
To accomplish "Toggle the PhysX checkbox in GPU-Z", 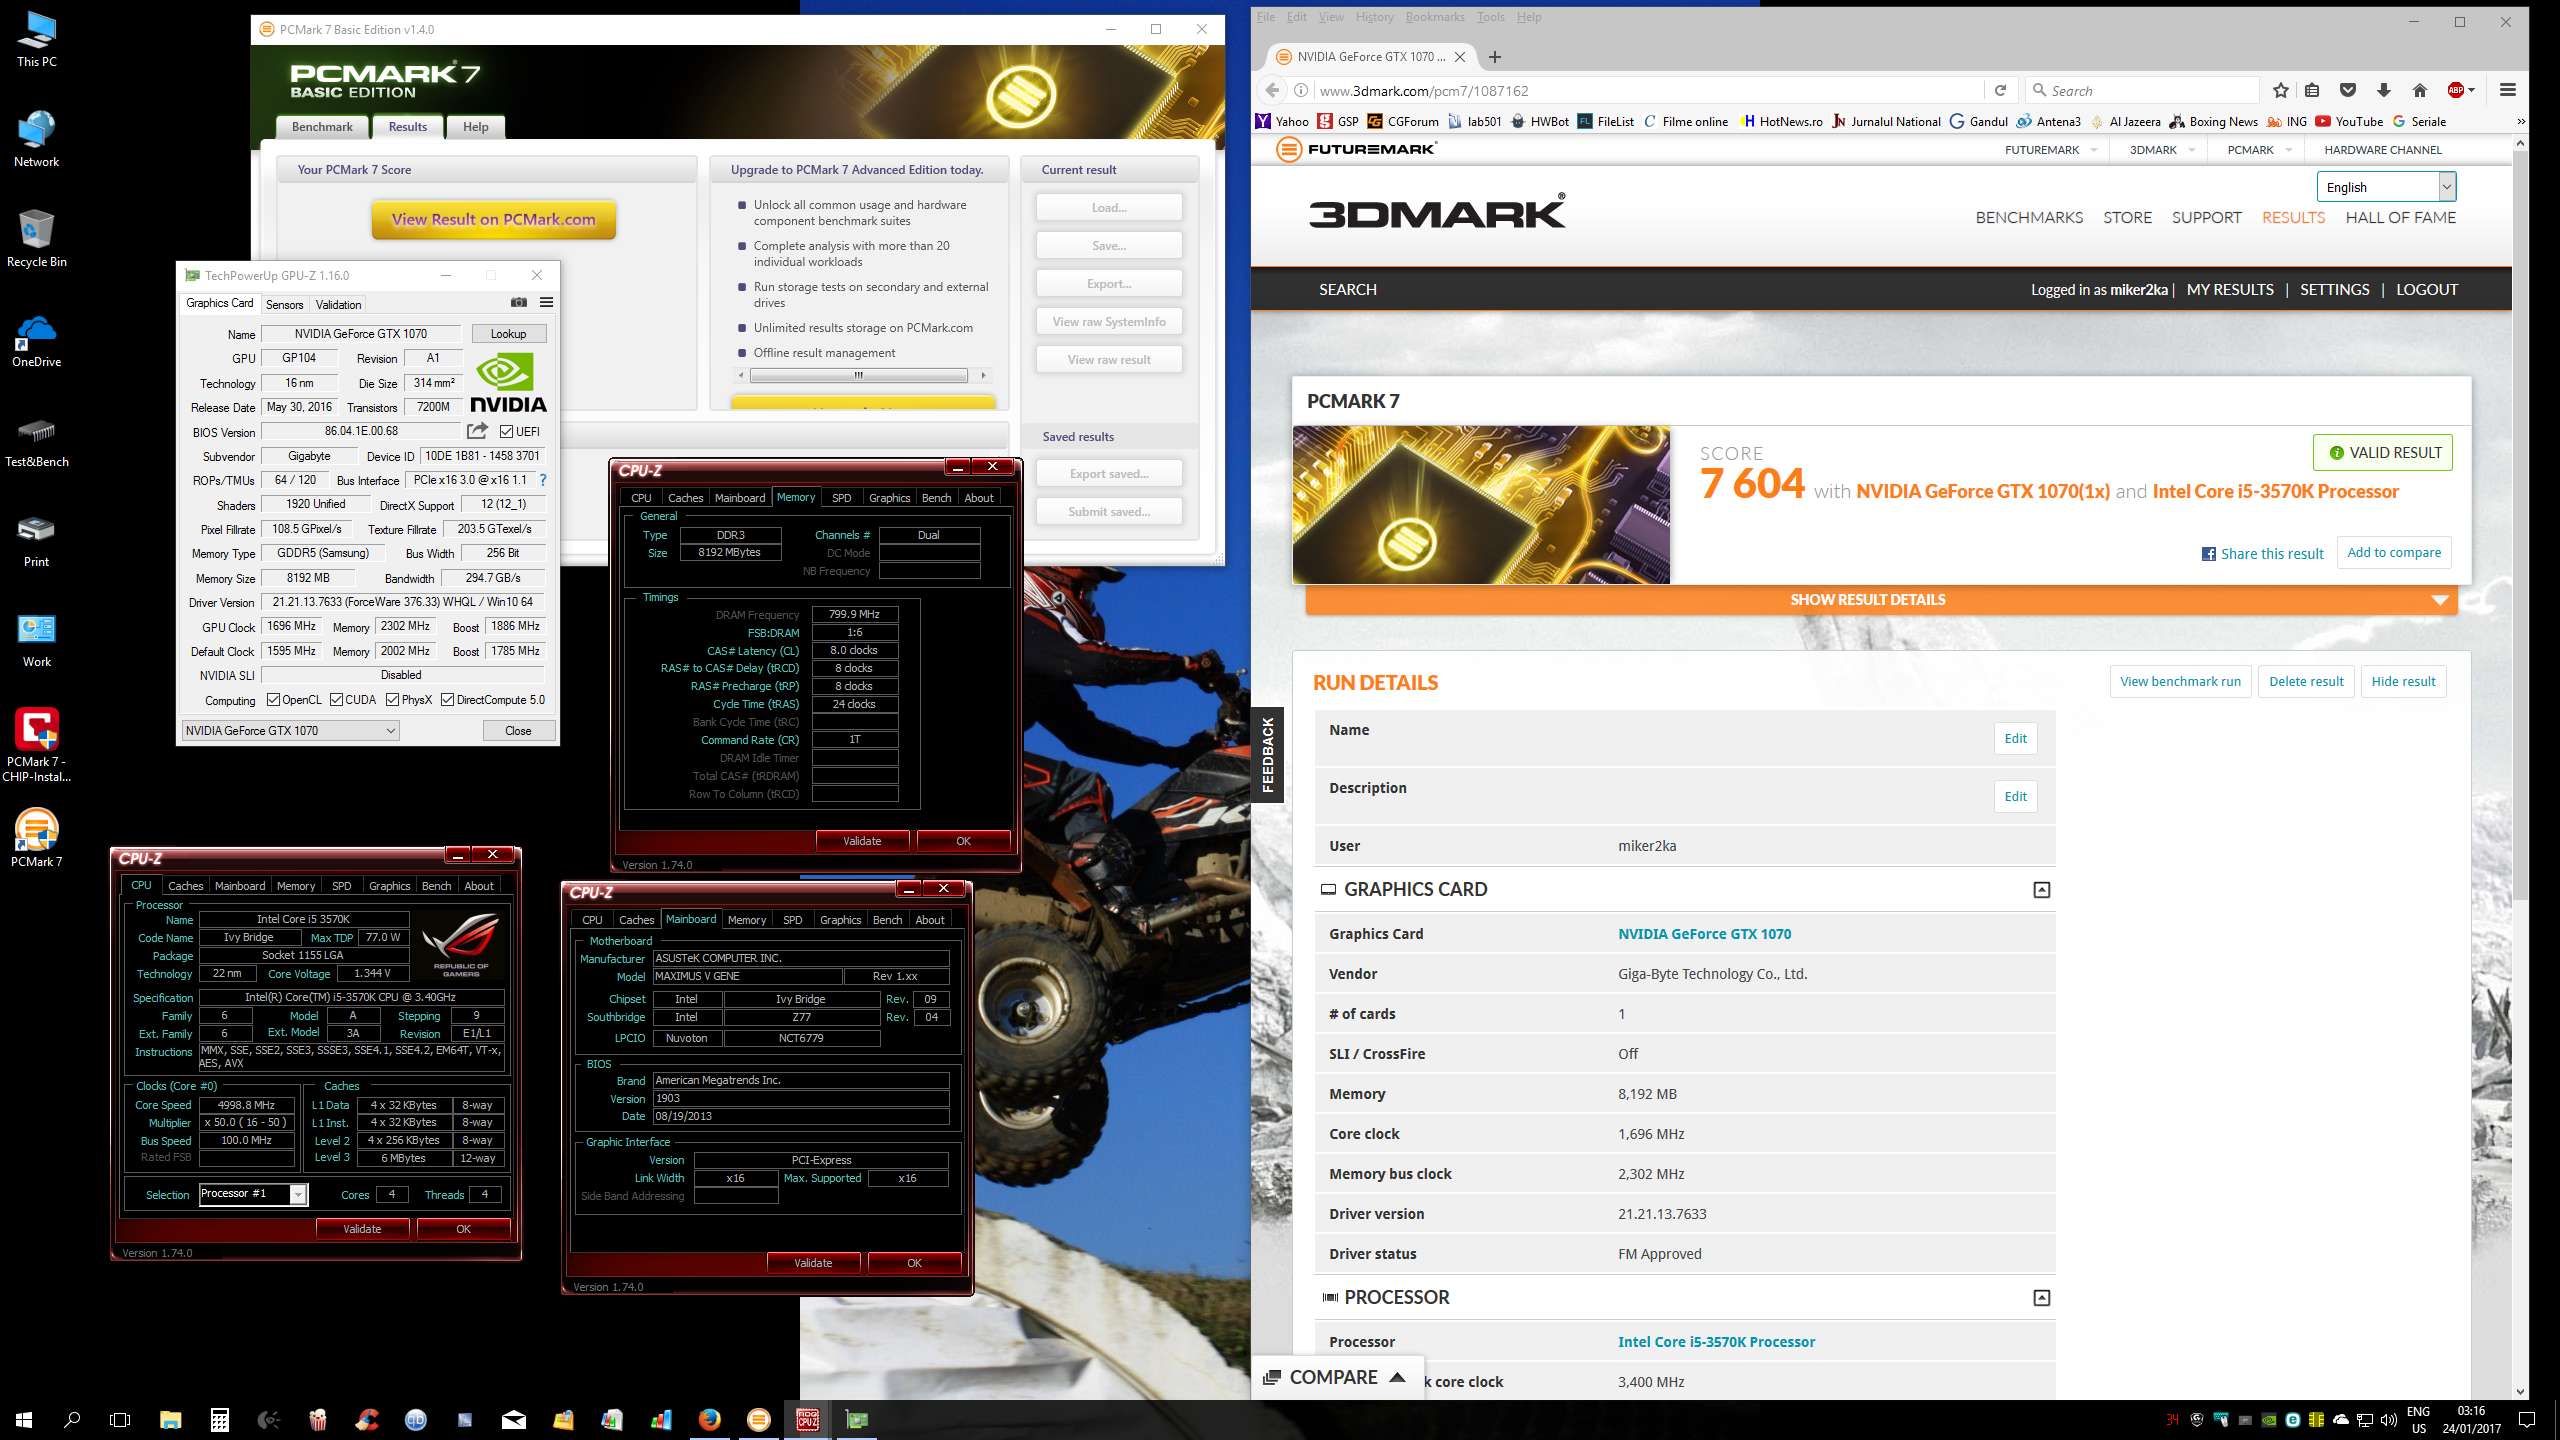I will pyautogui.click(x=392, y=700).
